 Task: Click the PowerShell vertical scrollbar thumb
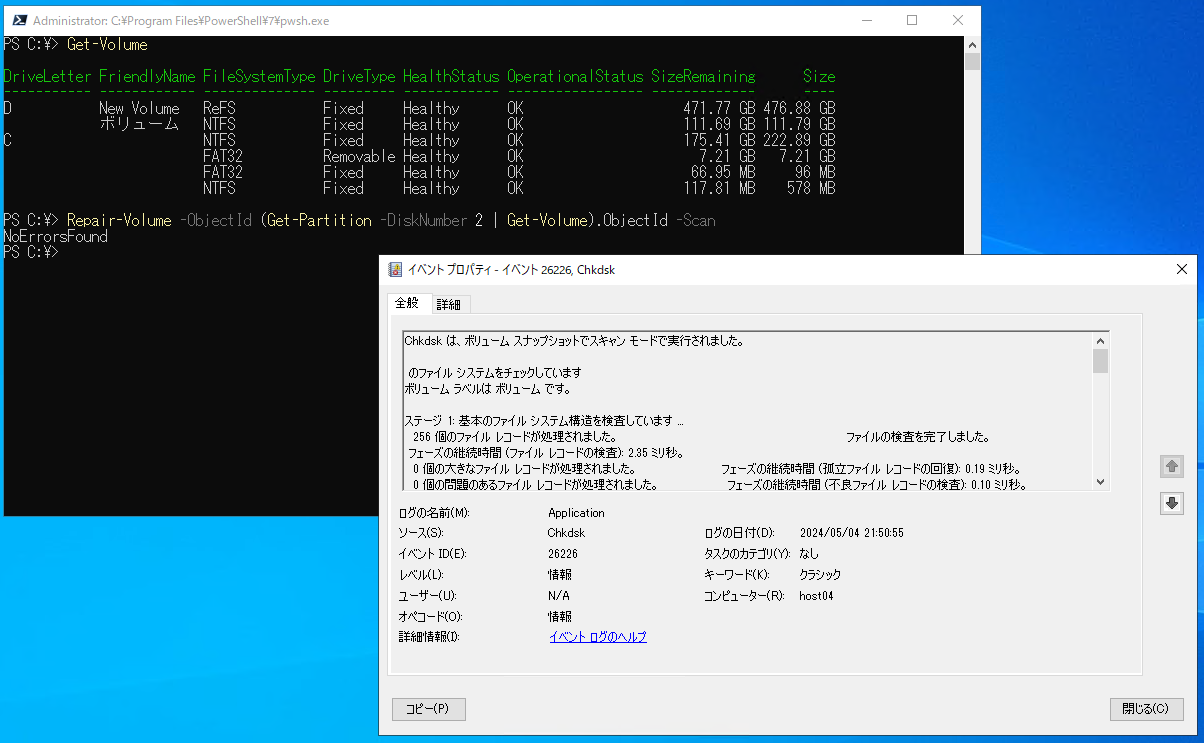(x=971, y=63)
